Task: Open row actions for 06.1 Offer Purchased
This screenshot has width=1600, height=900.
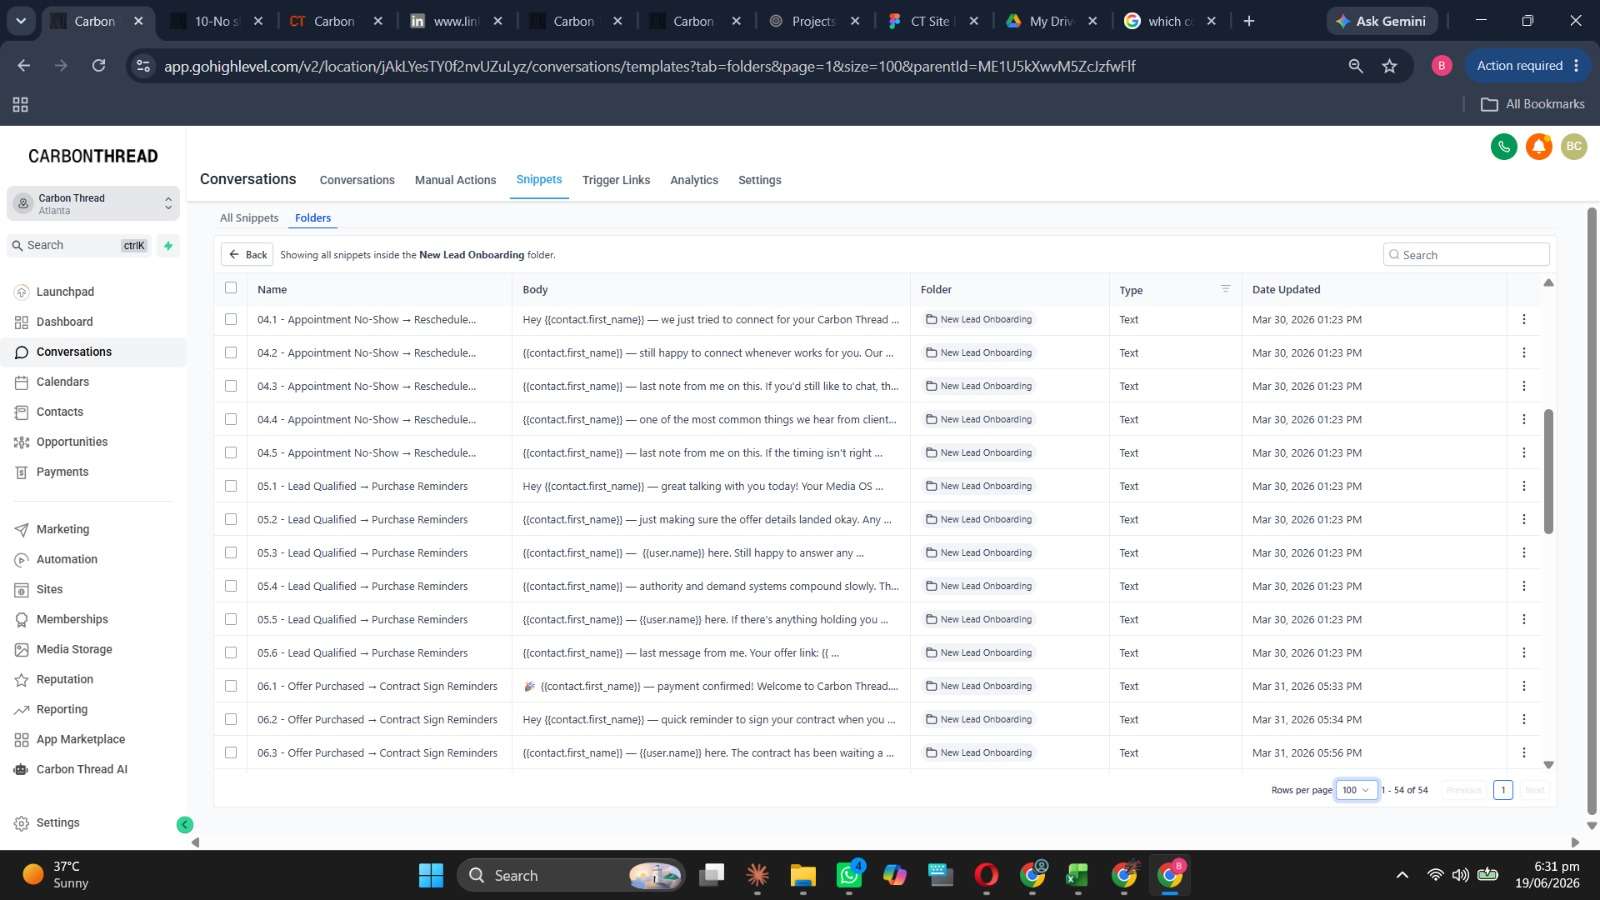Action: tap(1524, 686)
